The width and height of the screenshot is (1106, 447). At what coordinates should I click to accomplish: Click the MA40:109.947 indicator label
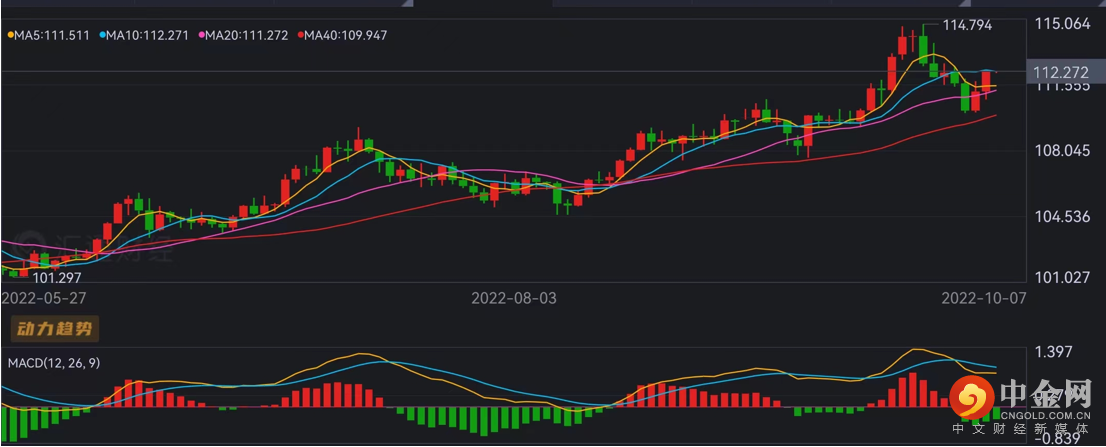343,35
